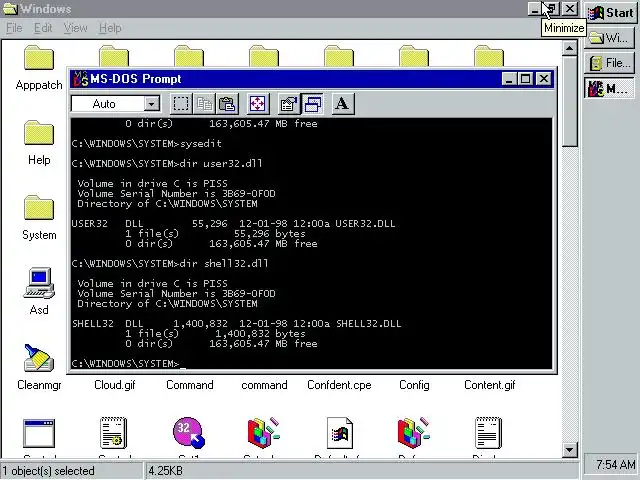This screenshot has width=640, height=480.
Task: Click the Paste icon in MS-DOS Prompt toolbar
Action: click(227, 104)
